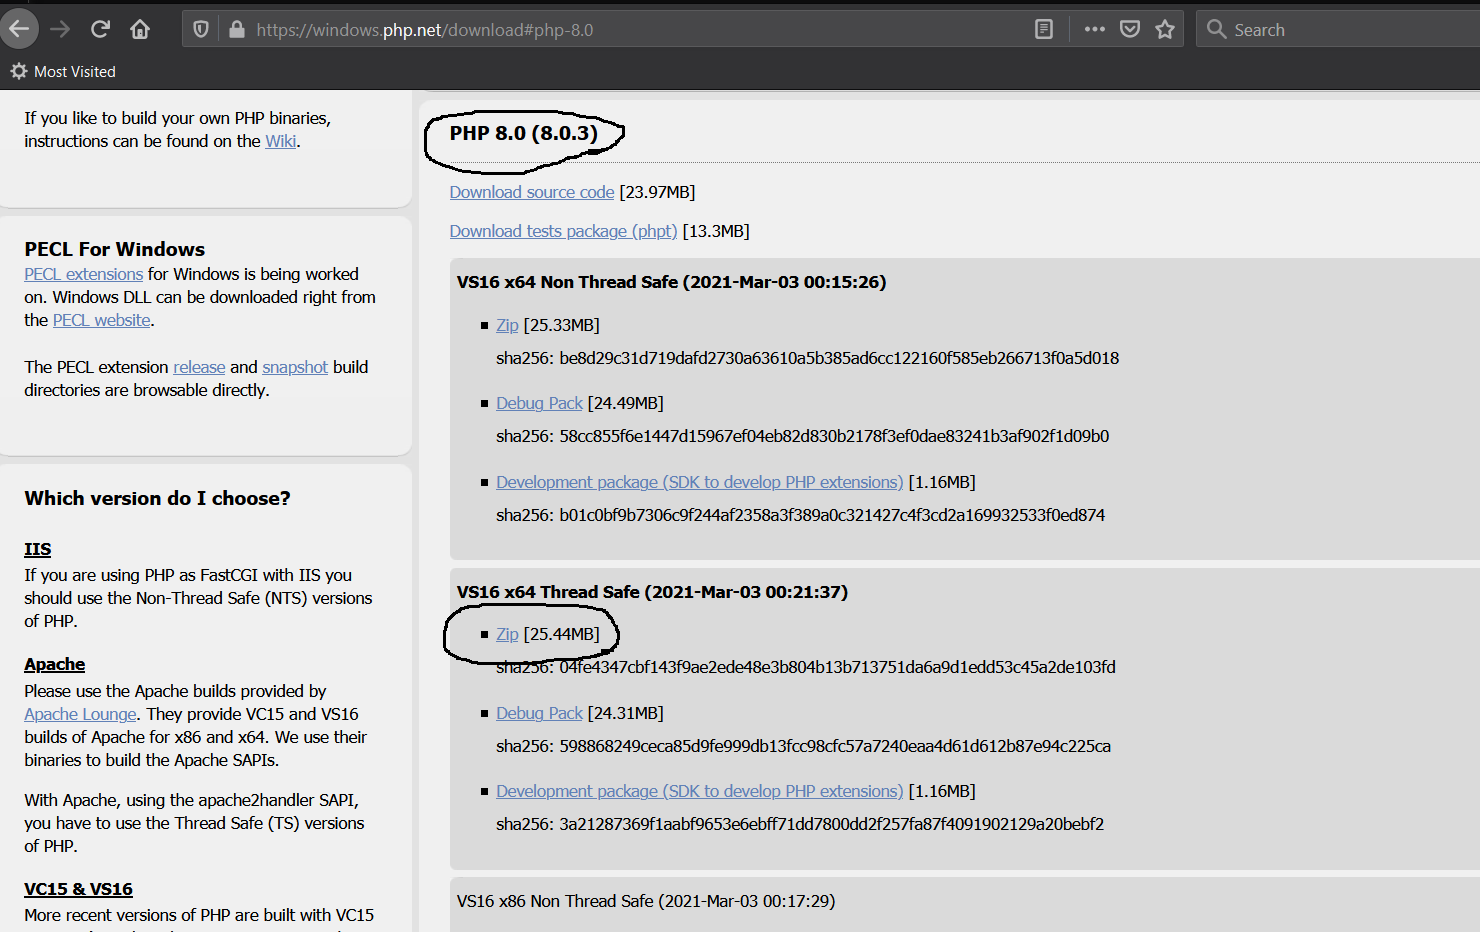This screenshot has height=932, width=1480.
Task: Open page actions three-dots menu
Action: (x=1095, y=30)
